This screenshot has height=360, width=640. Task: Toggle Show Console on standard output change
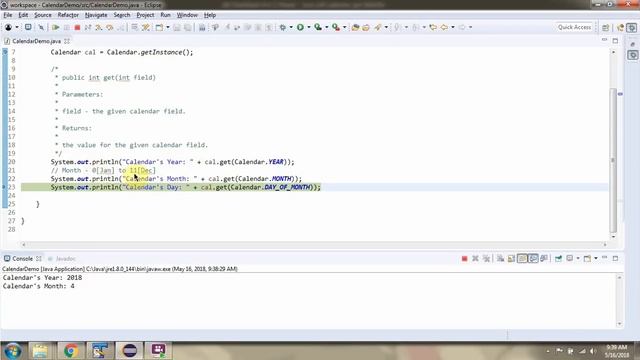tap(533, 258)
